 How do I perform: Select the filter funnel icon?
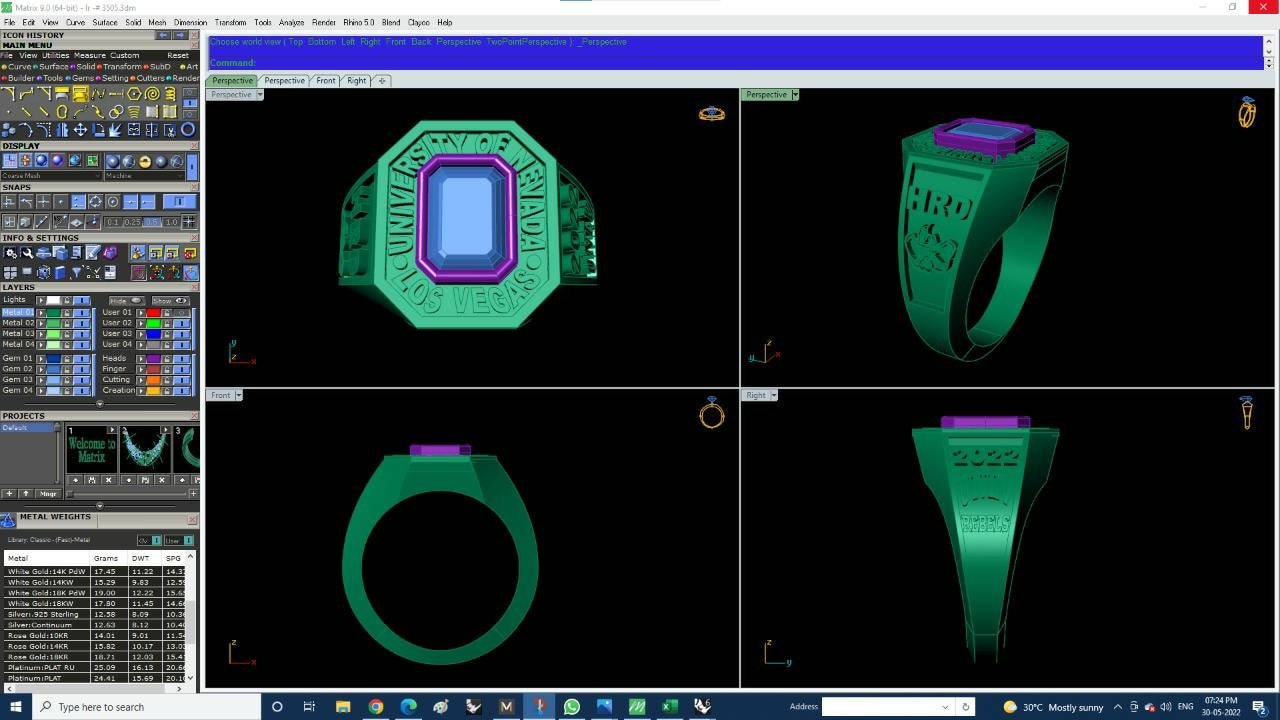click(77, 272)
